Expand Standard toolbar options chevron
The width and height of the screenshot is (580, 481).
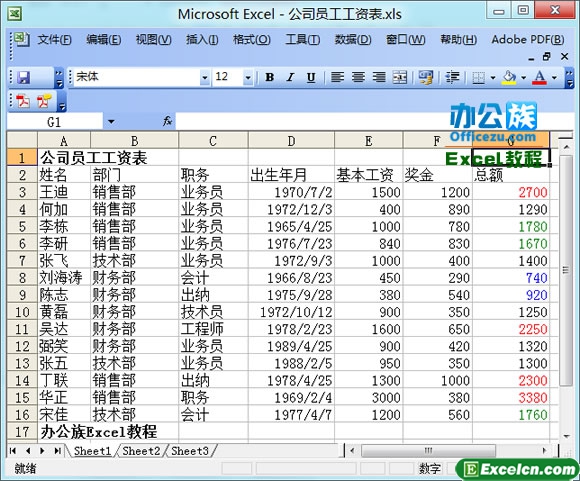[x=59, y=78]
